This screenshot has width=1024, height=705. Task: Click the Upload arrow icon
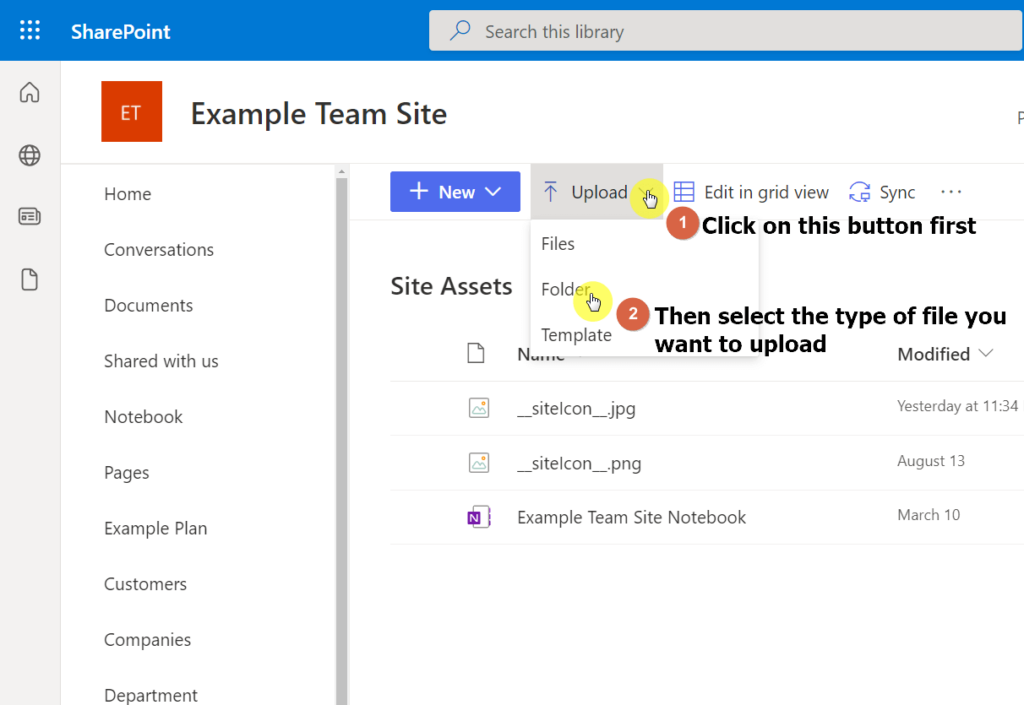[x=551, y=192]
